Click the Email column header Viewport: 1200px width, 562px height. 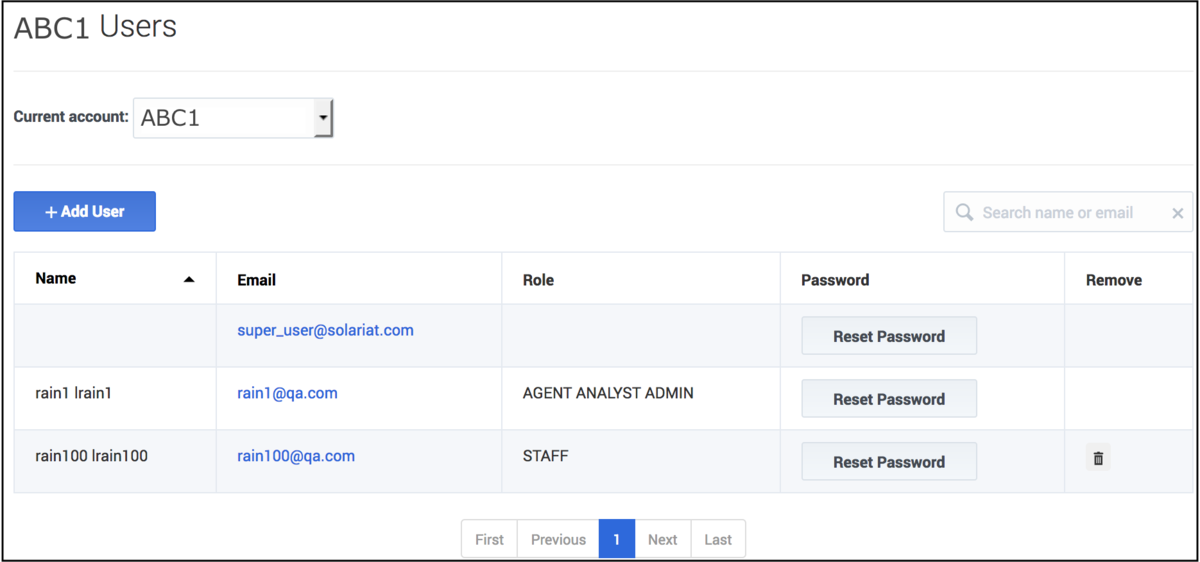(257, 280)
